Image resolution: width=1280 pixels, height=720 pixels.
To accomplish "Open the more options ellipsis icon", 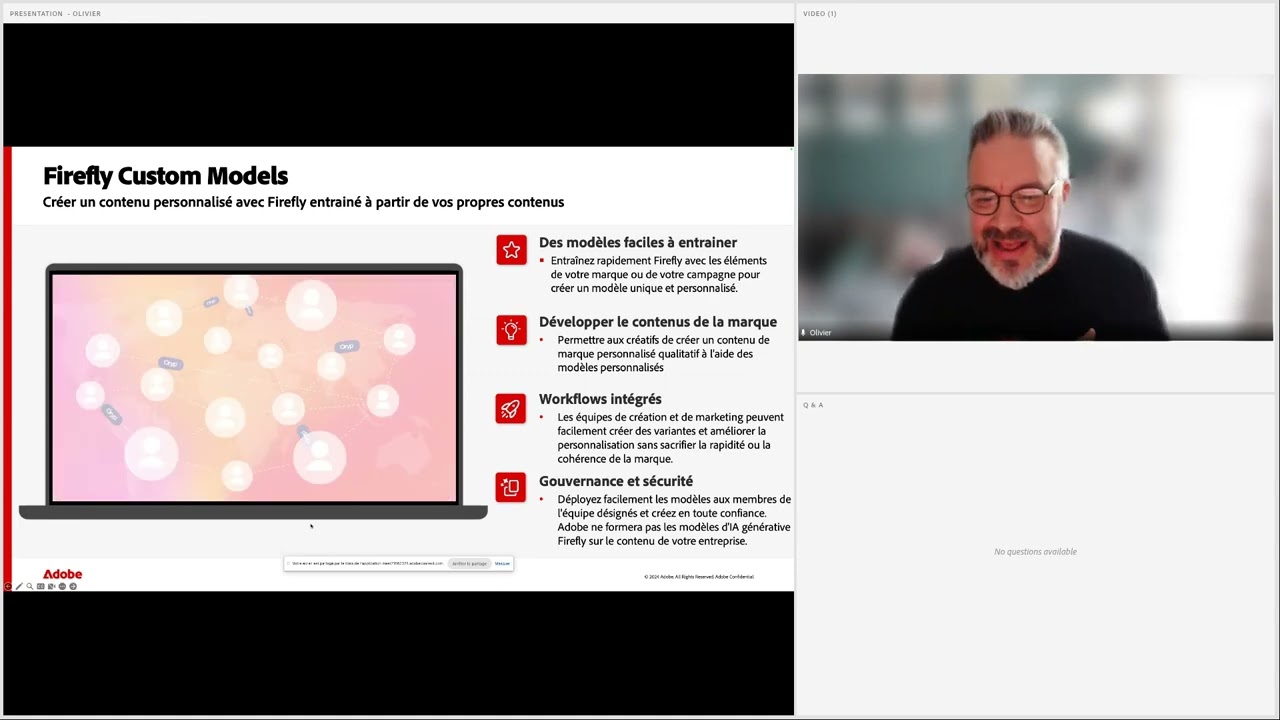I will coord(62,586).
